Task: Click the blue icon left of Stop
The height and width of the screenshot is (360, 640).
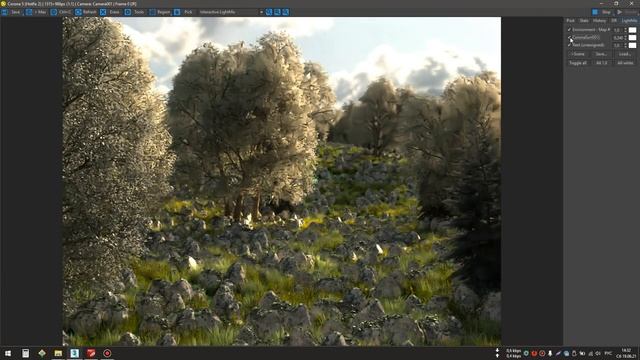Action: click(595, 12)
